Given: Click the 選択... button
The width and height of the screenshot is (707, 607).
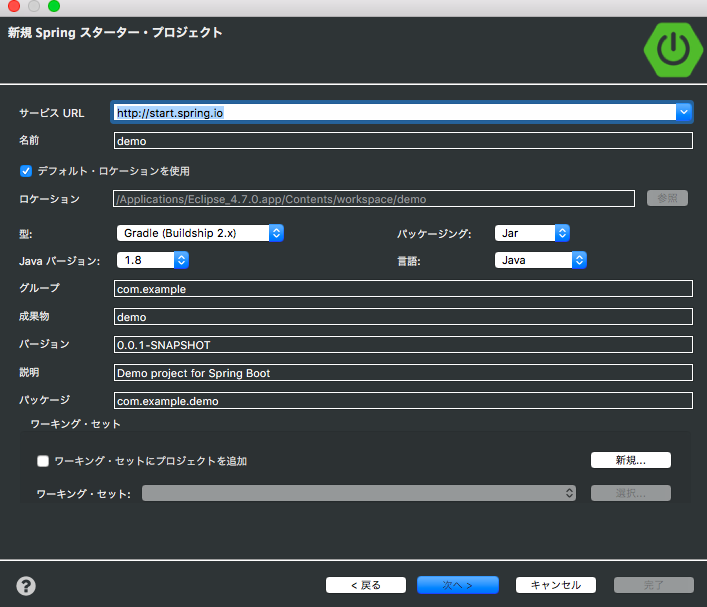Looking at the screenshot, I should pos(631,493).
